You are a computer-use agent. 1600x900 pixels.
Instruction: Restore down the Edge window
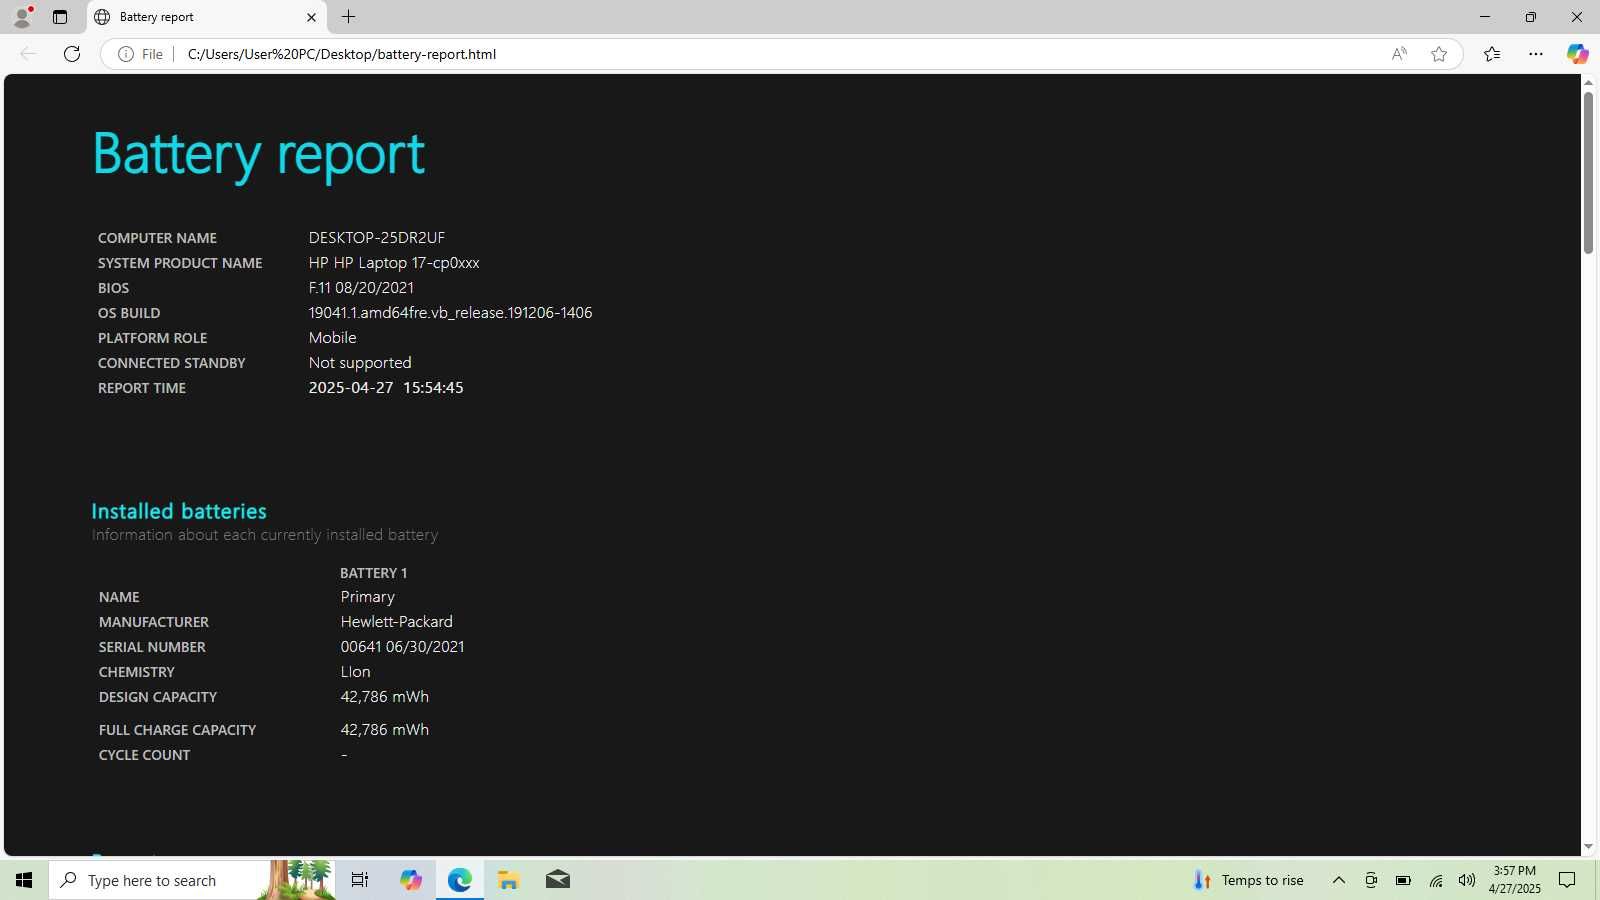click(1530, 17)
